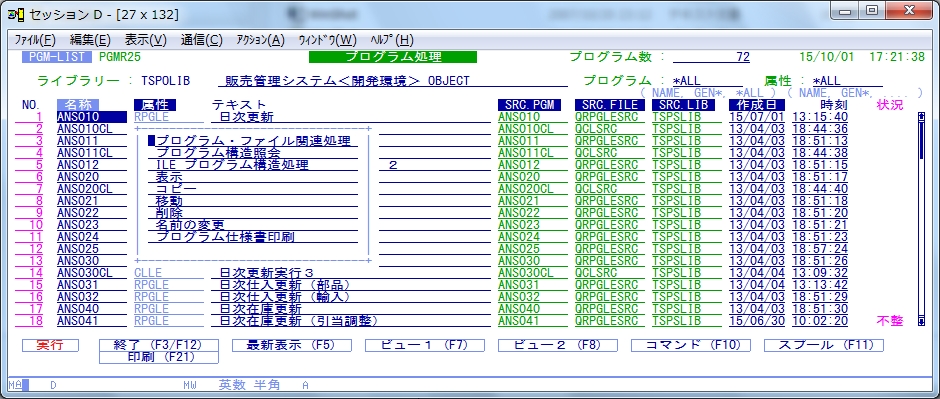Click the SRC.FILE column header
The width and height of the screenshot is (940, 399).
tap(610, 105)
